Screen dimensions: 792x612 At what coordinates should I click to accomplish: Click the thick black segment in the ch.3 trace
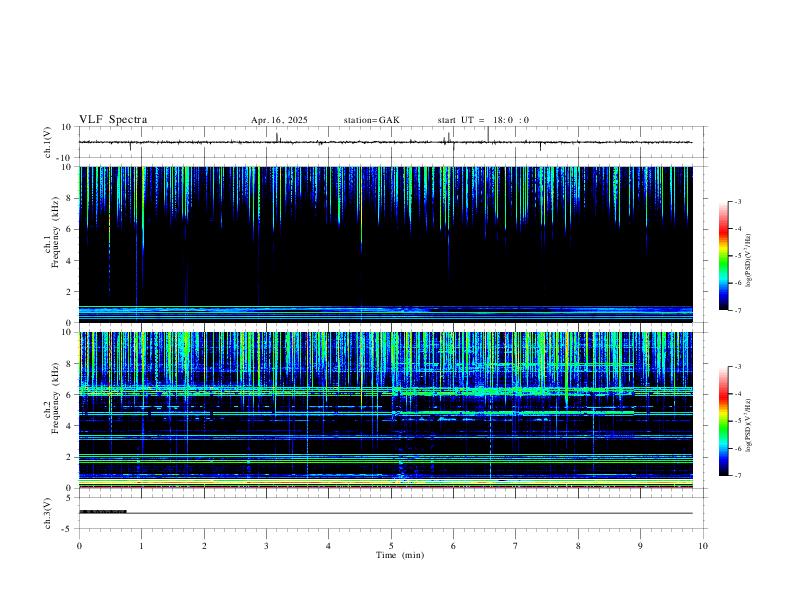tap(103, 512)
